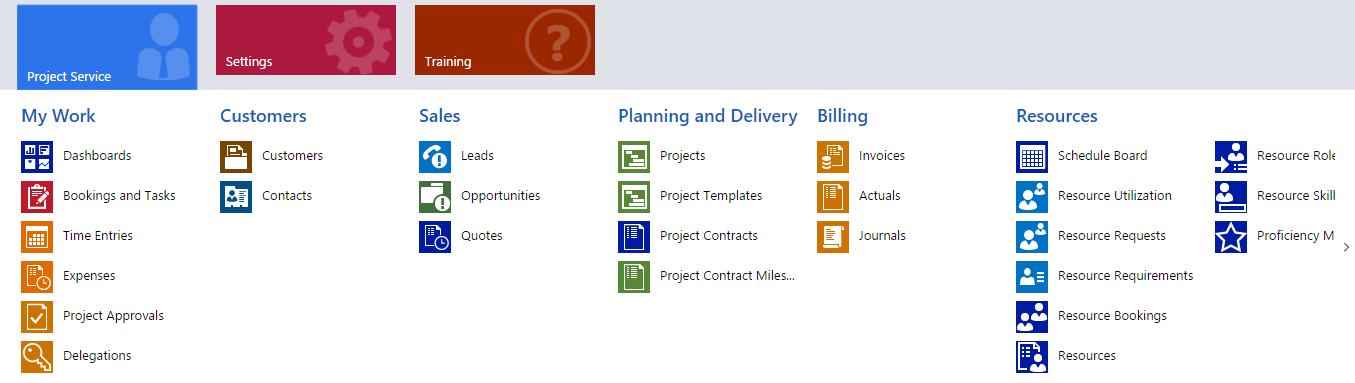The width and height of the screenshot is (1355, 383).
Task: Open the Proficiency Models star icon
Action: pos(1231,237)
